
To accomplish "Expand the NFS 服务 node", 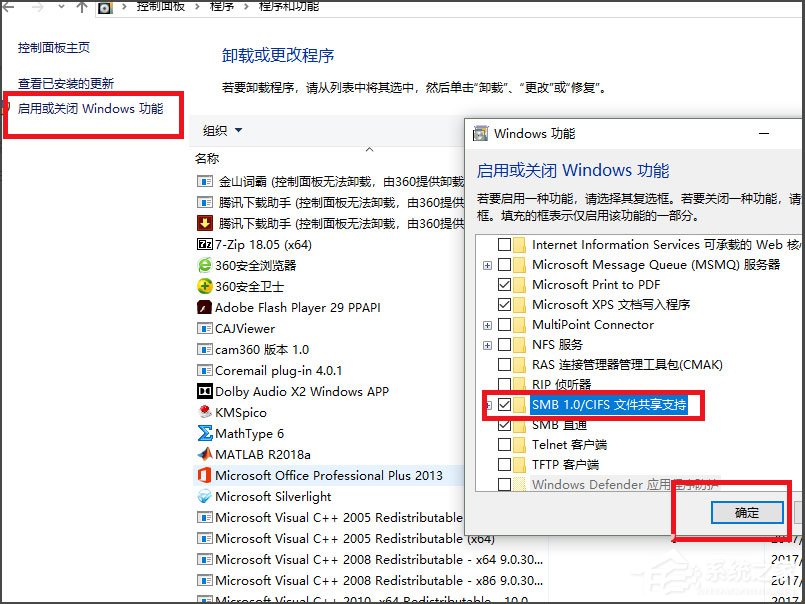I will click(486, 344).
